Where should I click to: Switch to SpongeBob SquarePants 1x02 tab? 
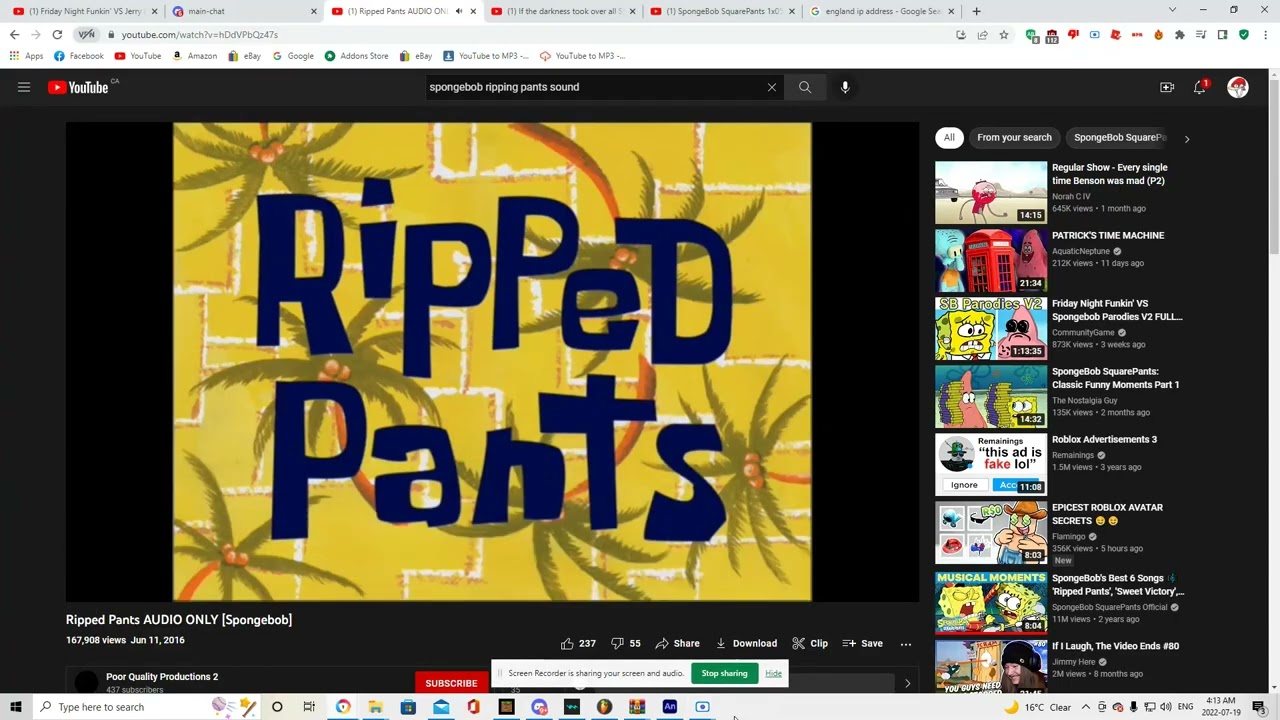point(722,11)
